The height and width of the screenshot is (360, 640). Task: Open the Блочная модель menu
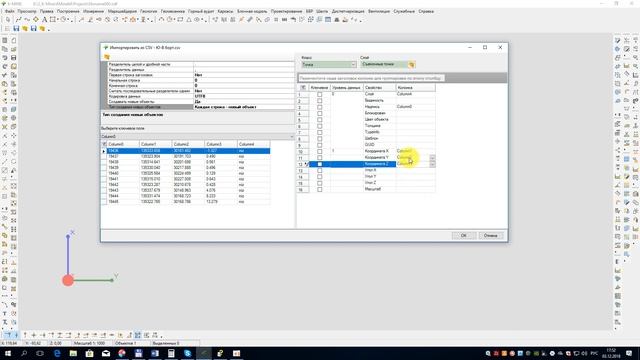252,11
